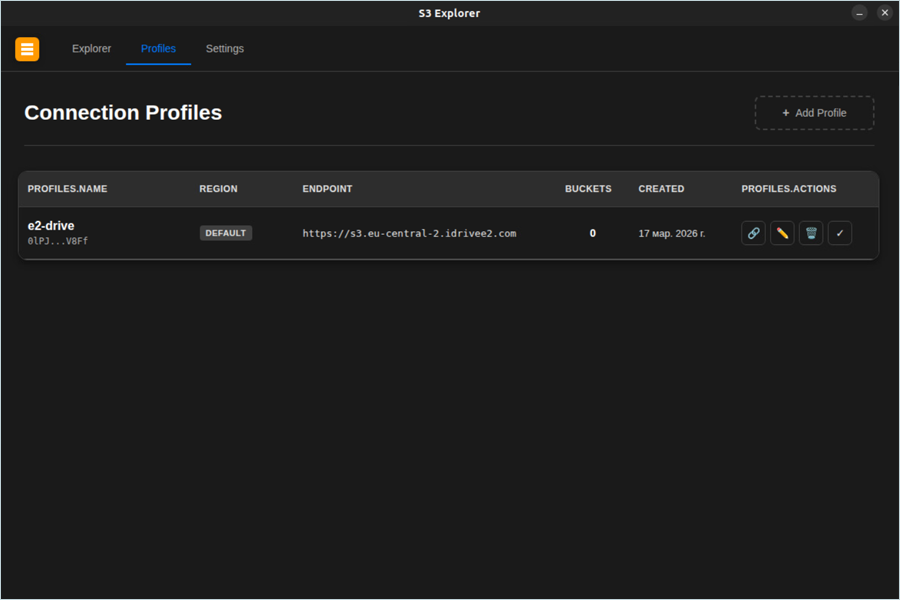Edit the e2-drive profile with pencil icon

782,233
